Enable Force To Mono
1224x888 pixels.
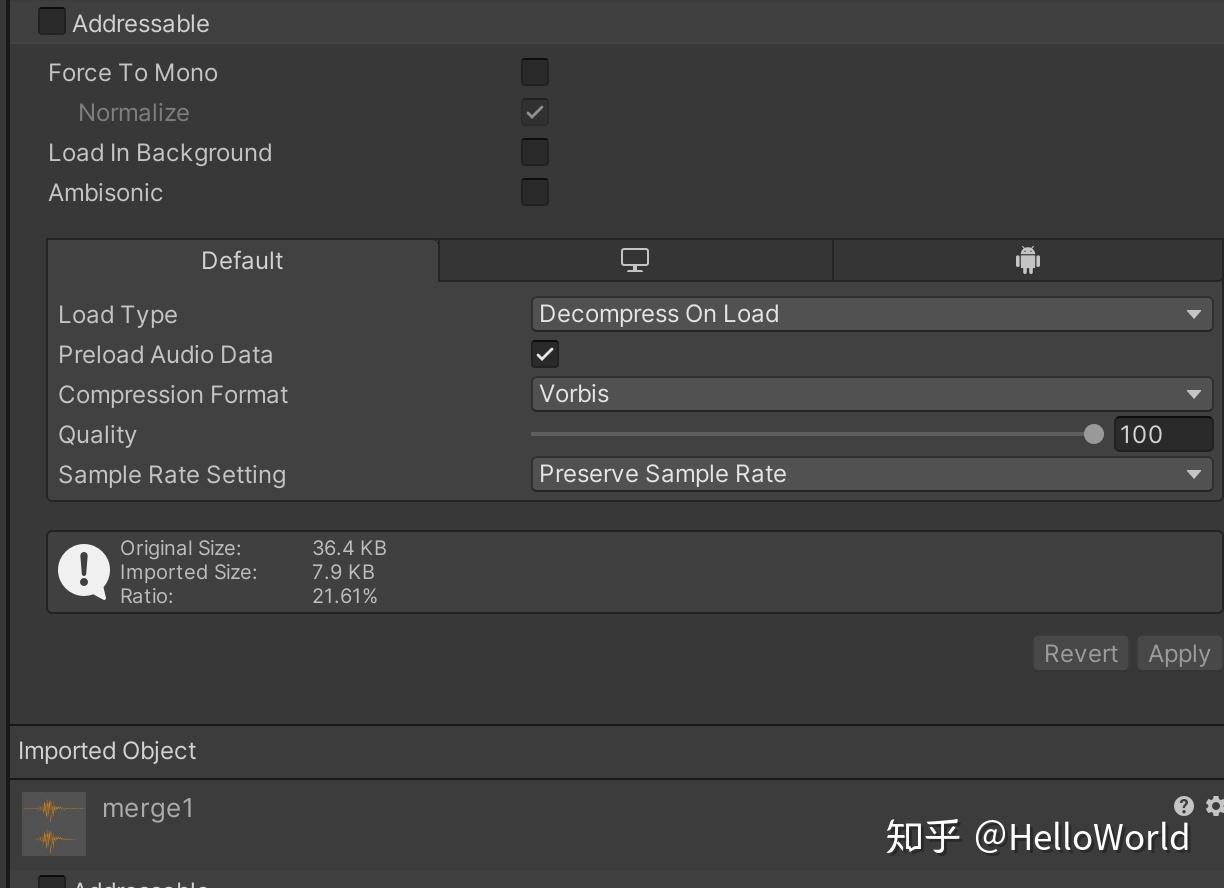pyautogui.click(x=535, y=71)
